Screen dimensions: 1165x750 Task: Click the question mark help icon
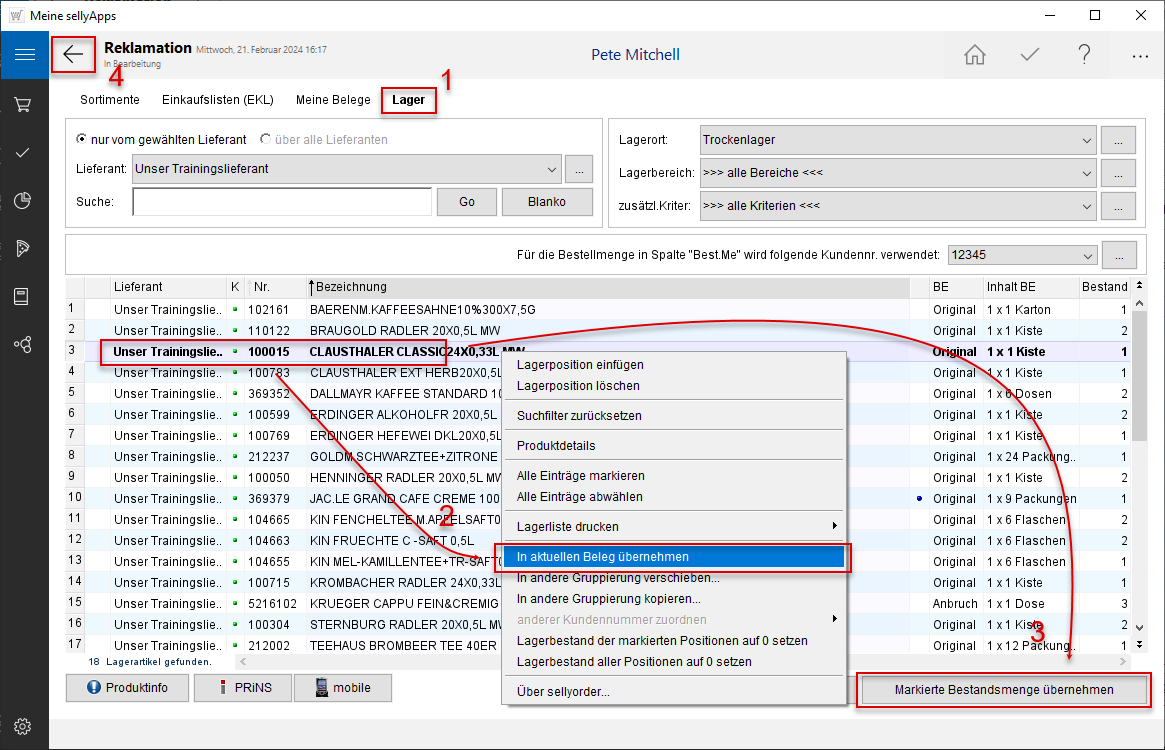(x=1084, y=55)
